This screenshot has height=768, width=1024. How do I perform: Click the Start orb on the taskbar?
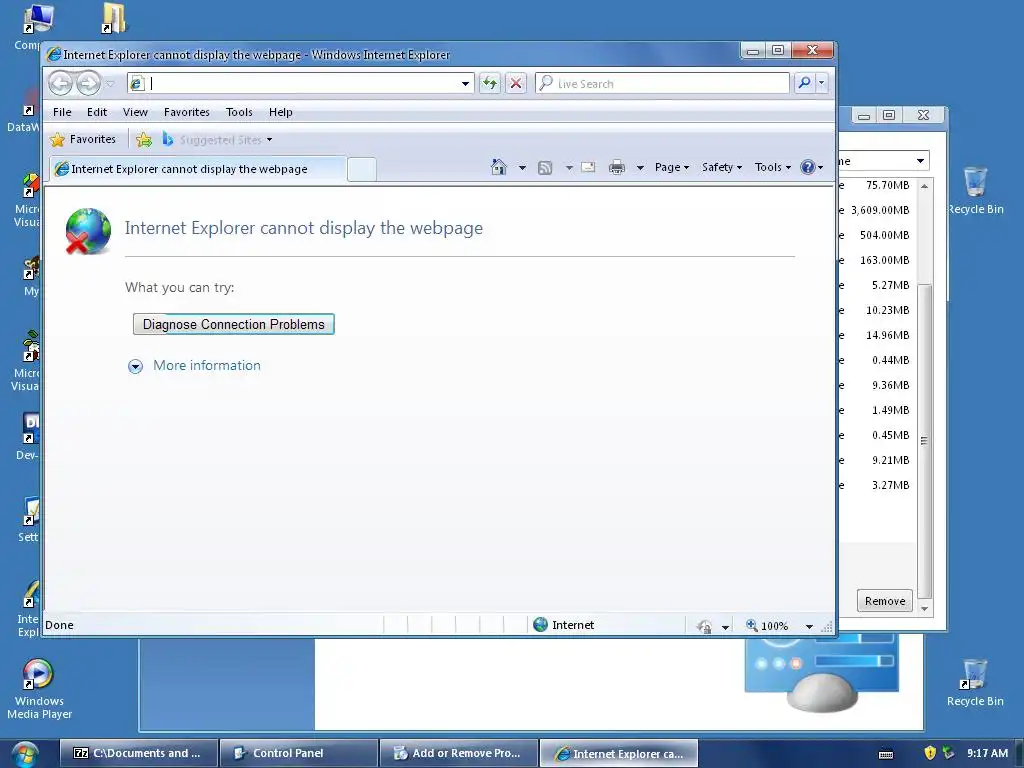[25, 754]
